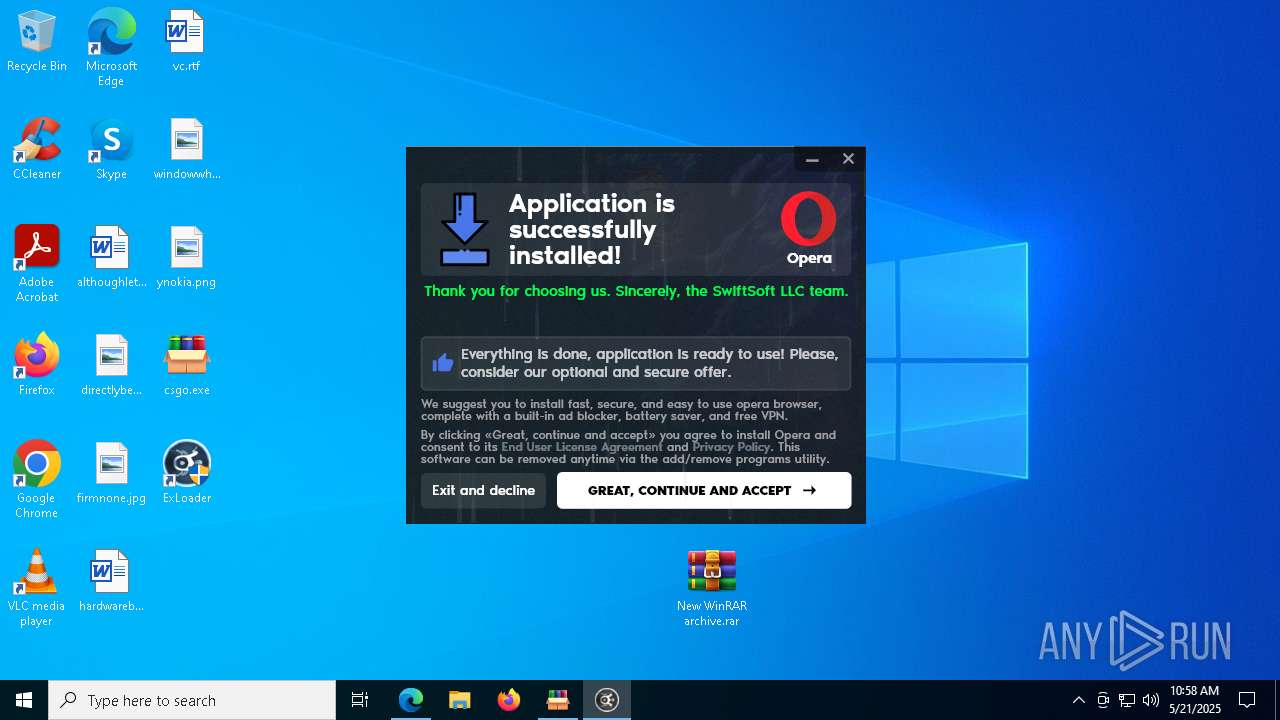Show hidden system tray icons

tap(1078, 700)
